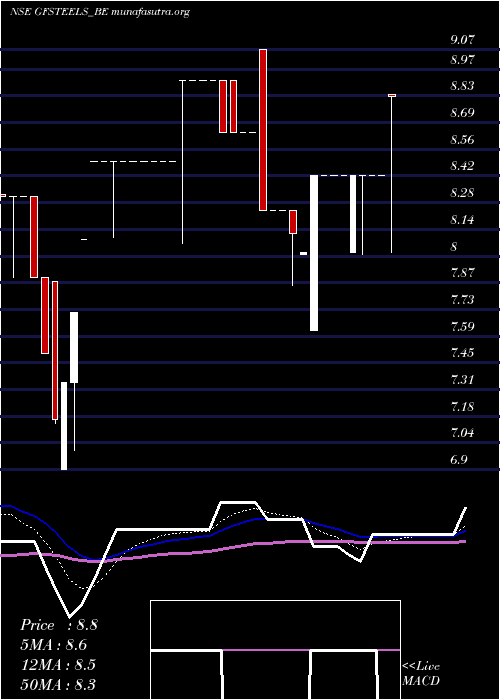Click the 12MA : 8.5 readout
This screenshot has height=700, width=500.
pos(58,664)
